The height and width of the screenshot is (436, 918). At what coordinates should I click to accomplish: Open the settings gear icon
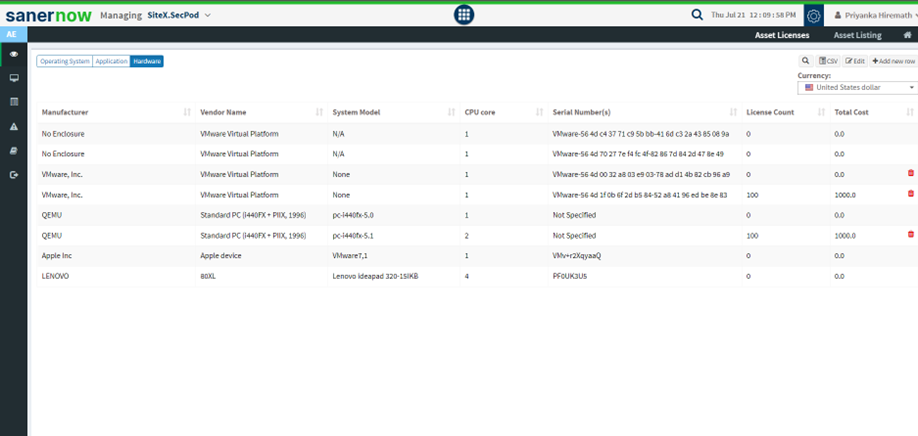click(x=813, y=16)
